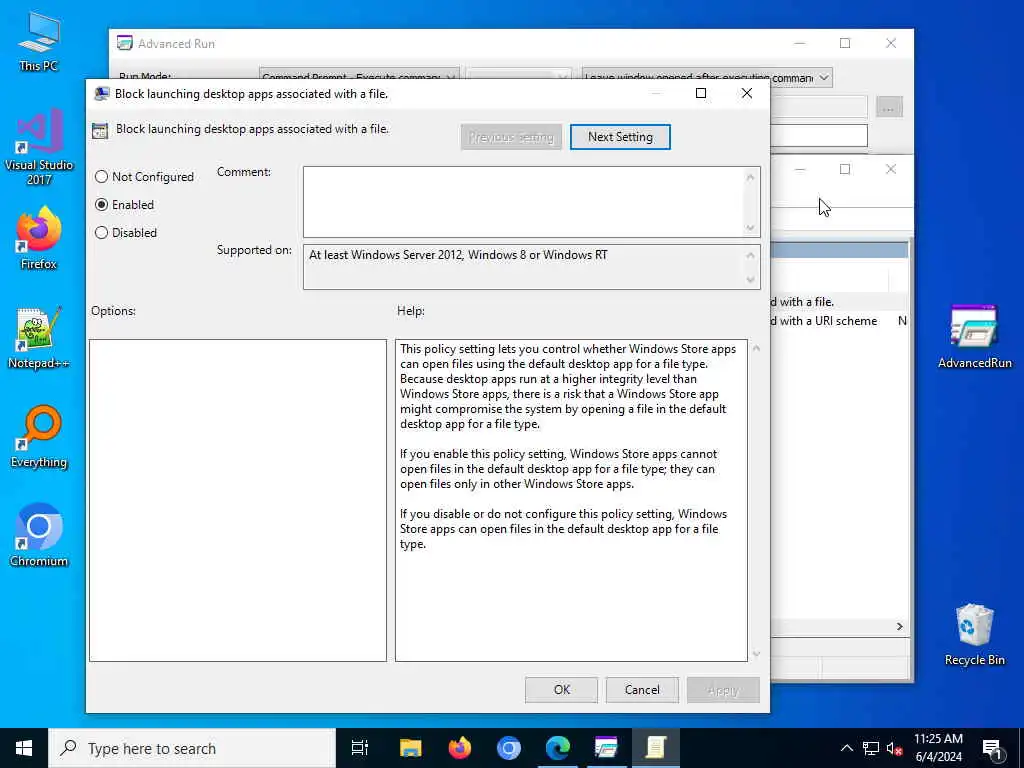
Task: Open the network status tray icon
Action: [x=871, y=748]
